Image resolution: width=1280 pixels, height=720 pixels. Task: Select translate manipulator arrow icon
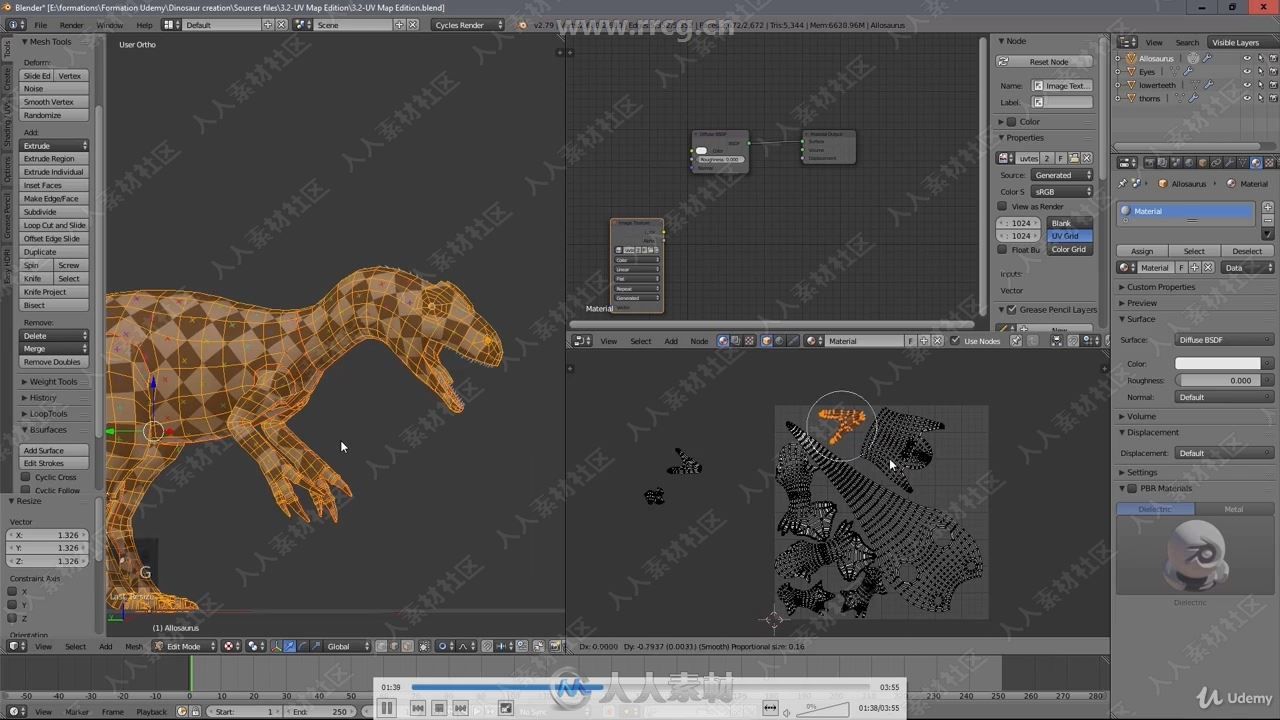coord(289,646)
